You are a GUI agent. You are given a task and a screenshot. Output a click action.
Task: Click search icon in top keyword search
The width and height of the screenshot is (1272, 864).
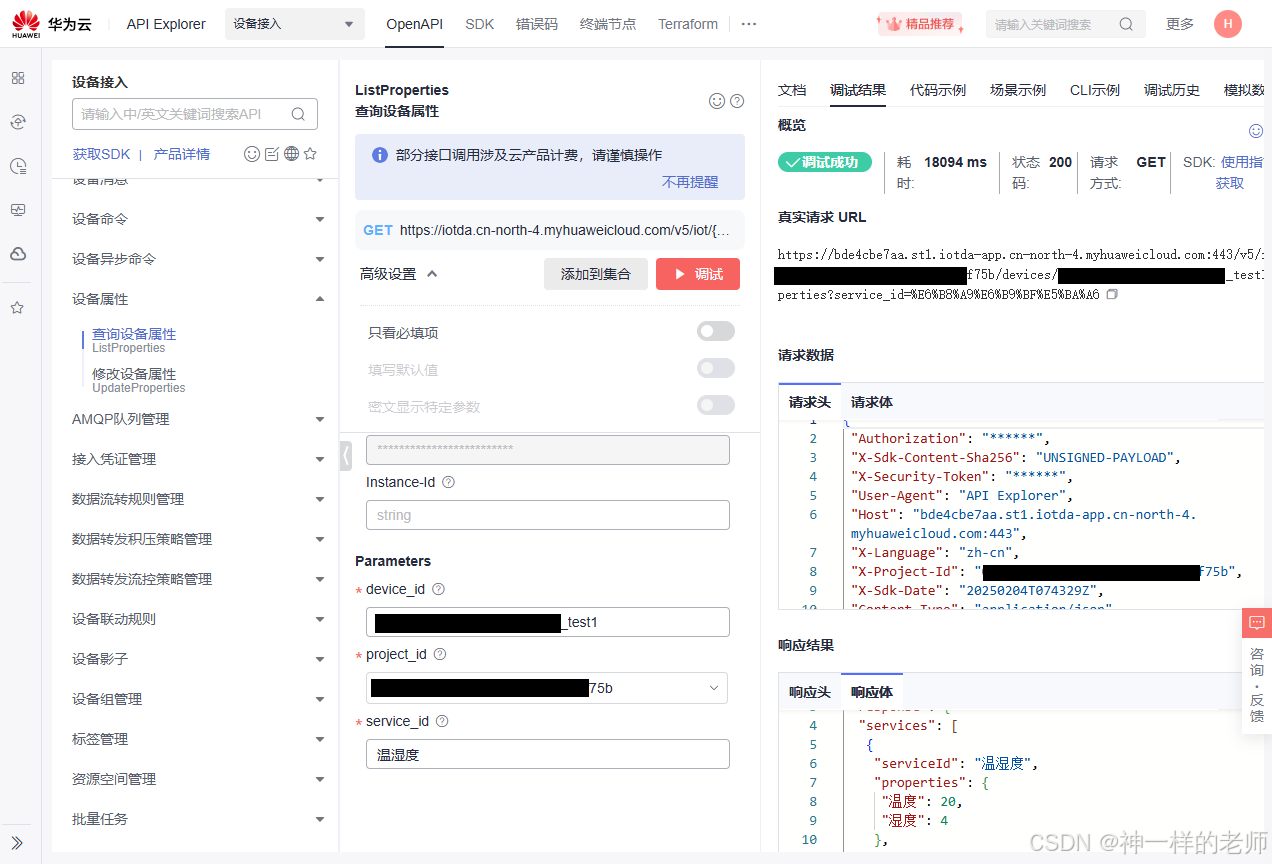click(x=1126, y=24)
